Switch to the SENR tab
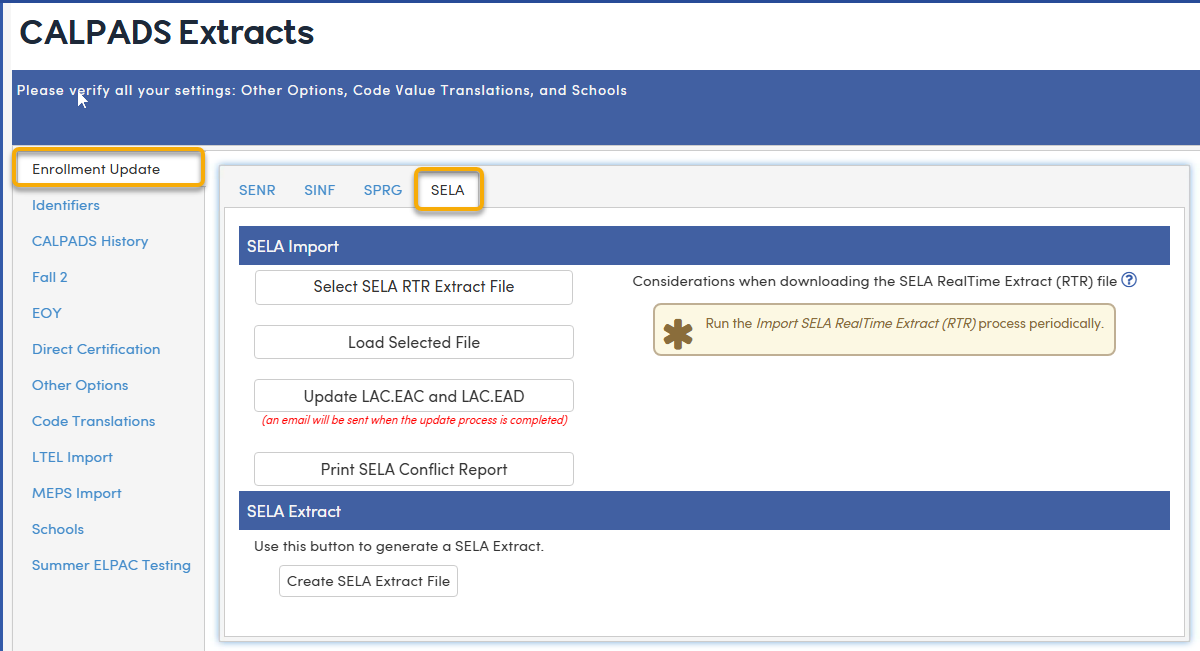This screenshot has height=651, width=1200. [257, 190]
